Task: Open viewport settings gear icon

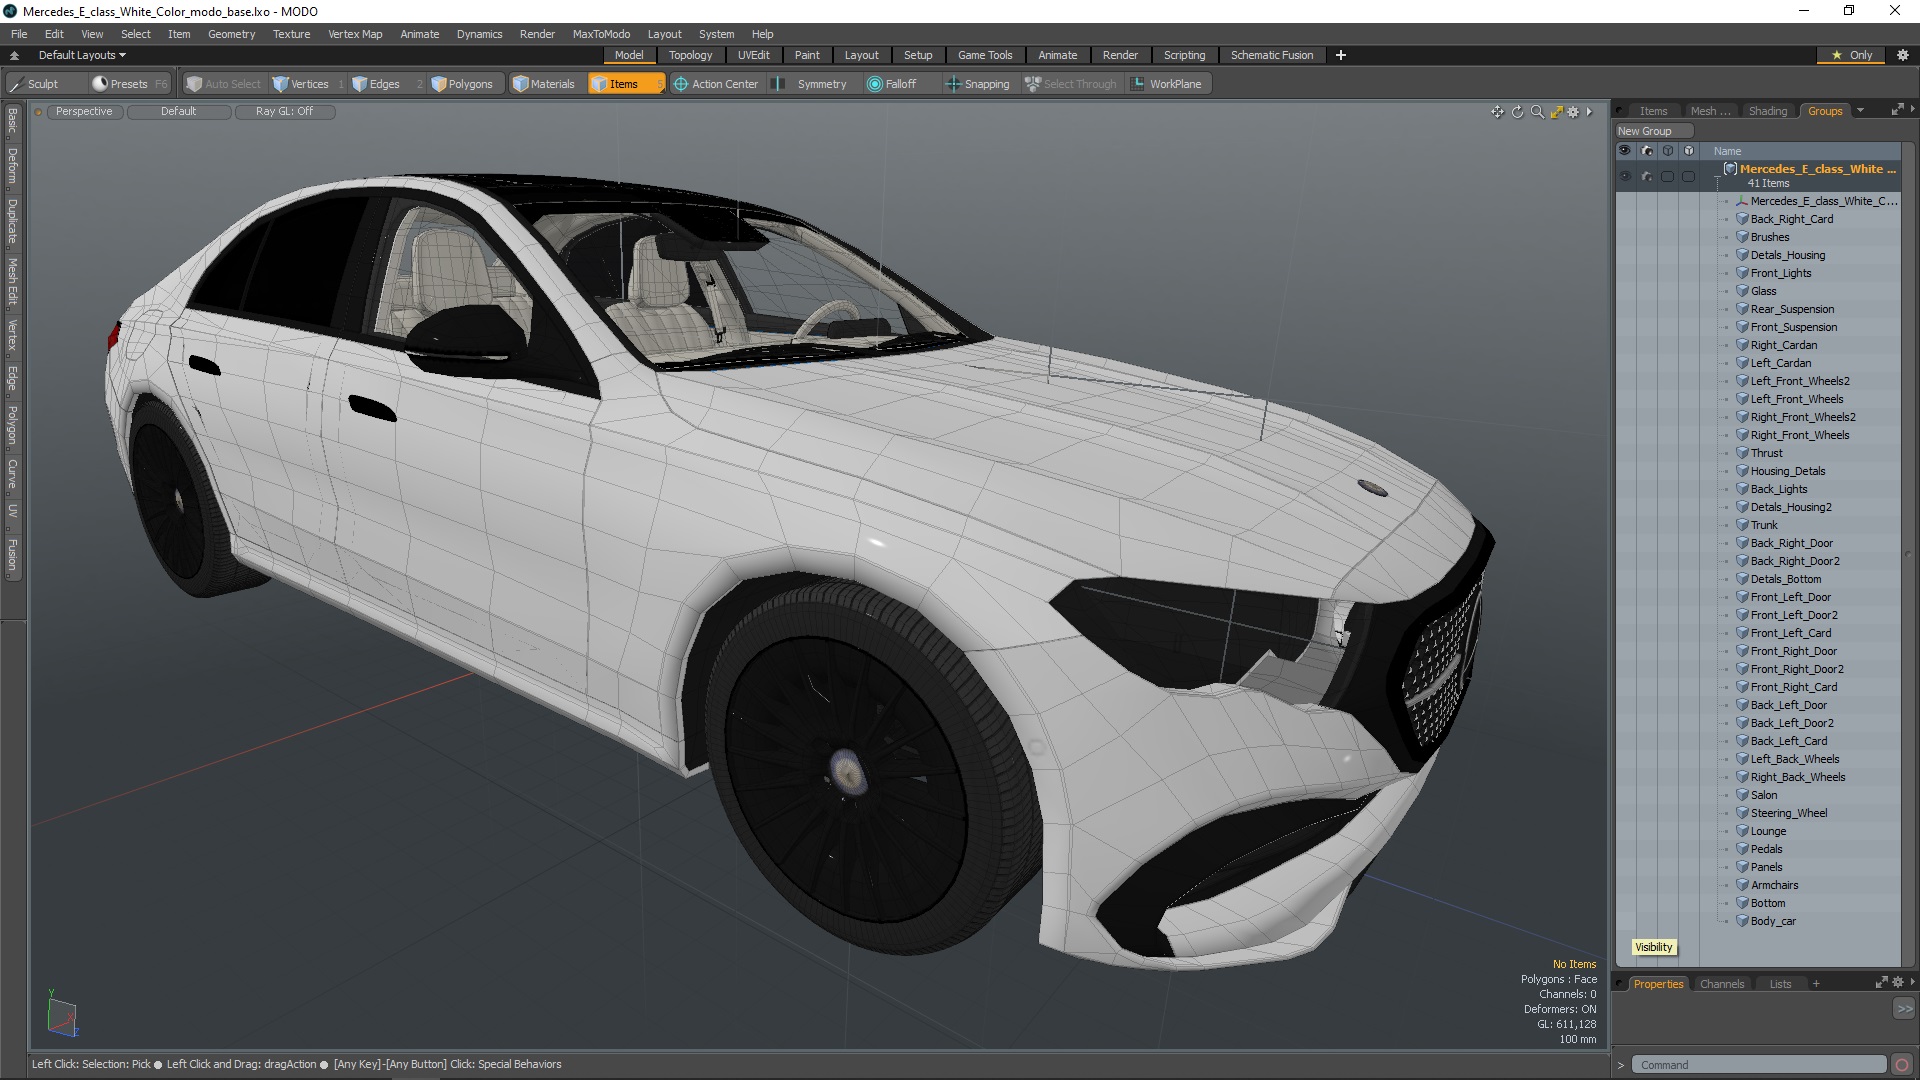Action: tap(1573, 112)
